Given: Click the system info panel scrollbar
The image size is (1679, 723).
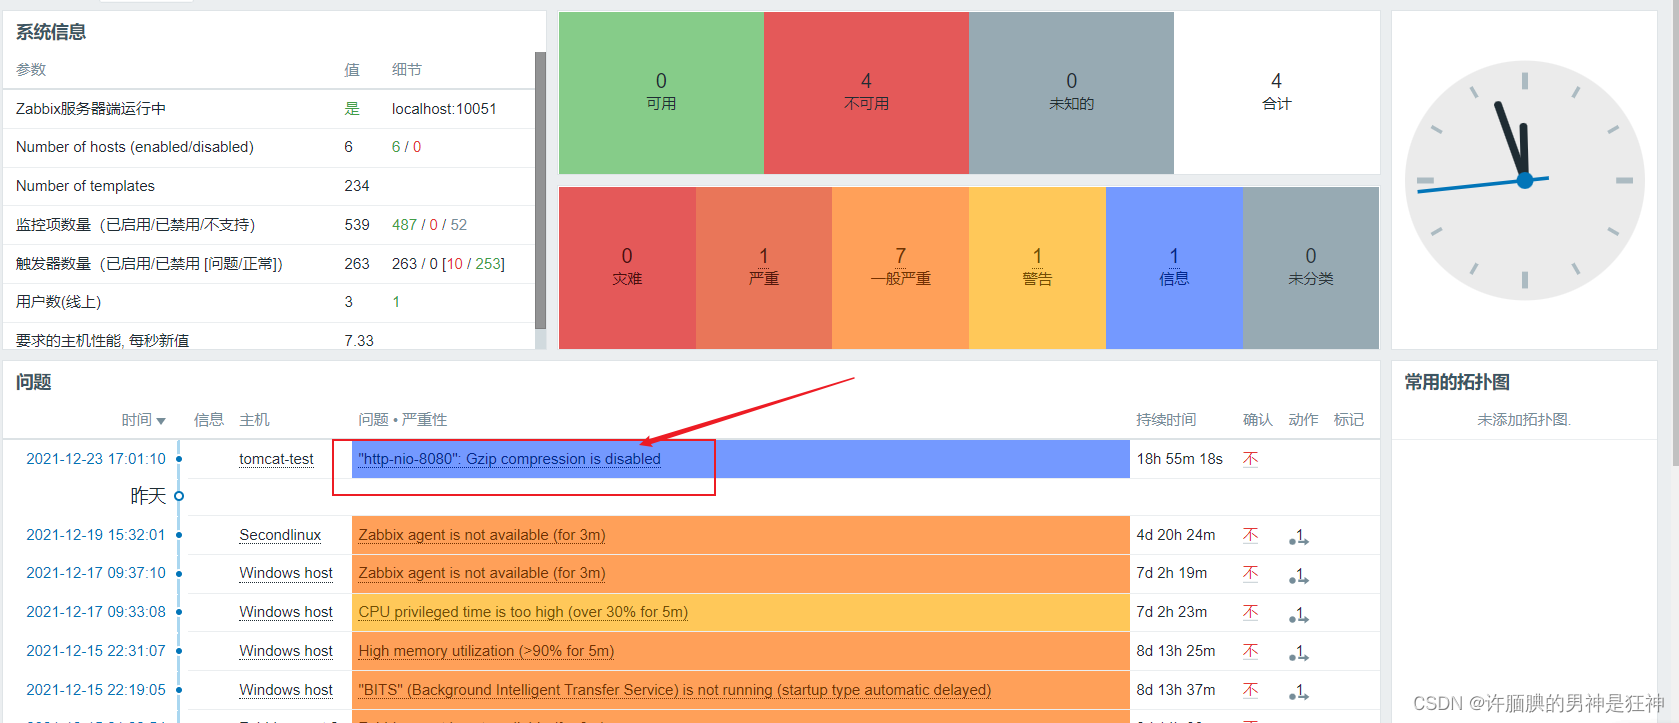Looking at the screenshot, I should 540,190.
